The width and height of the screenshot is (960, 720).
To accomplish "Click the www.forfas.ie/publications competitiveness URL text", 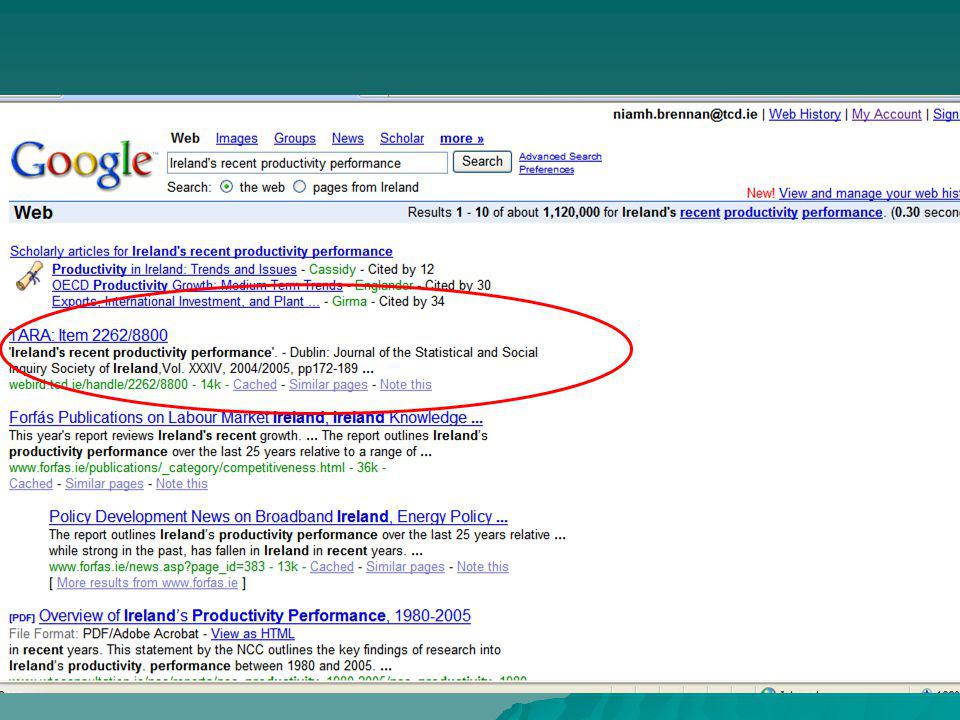I will click(x=177, y=468).
